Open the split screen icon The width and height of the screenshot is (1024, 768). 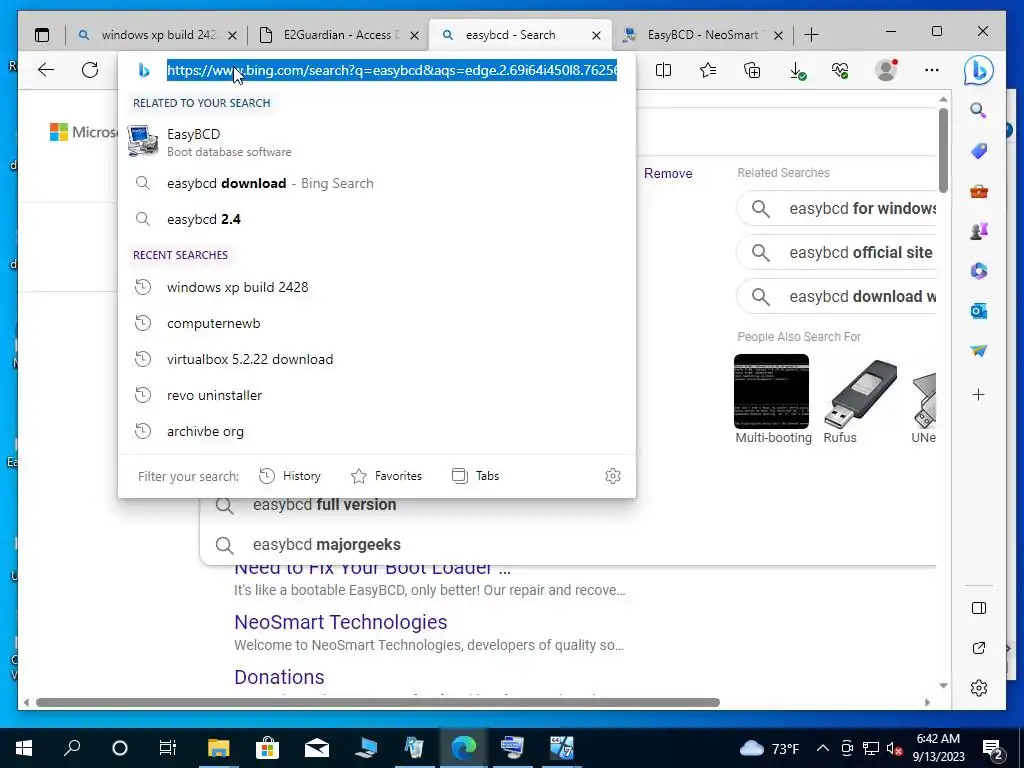pyautogui.click(x=664, y=70)
